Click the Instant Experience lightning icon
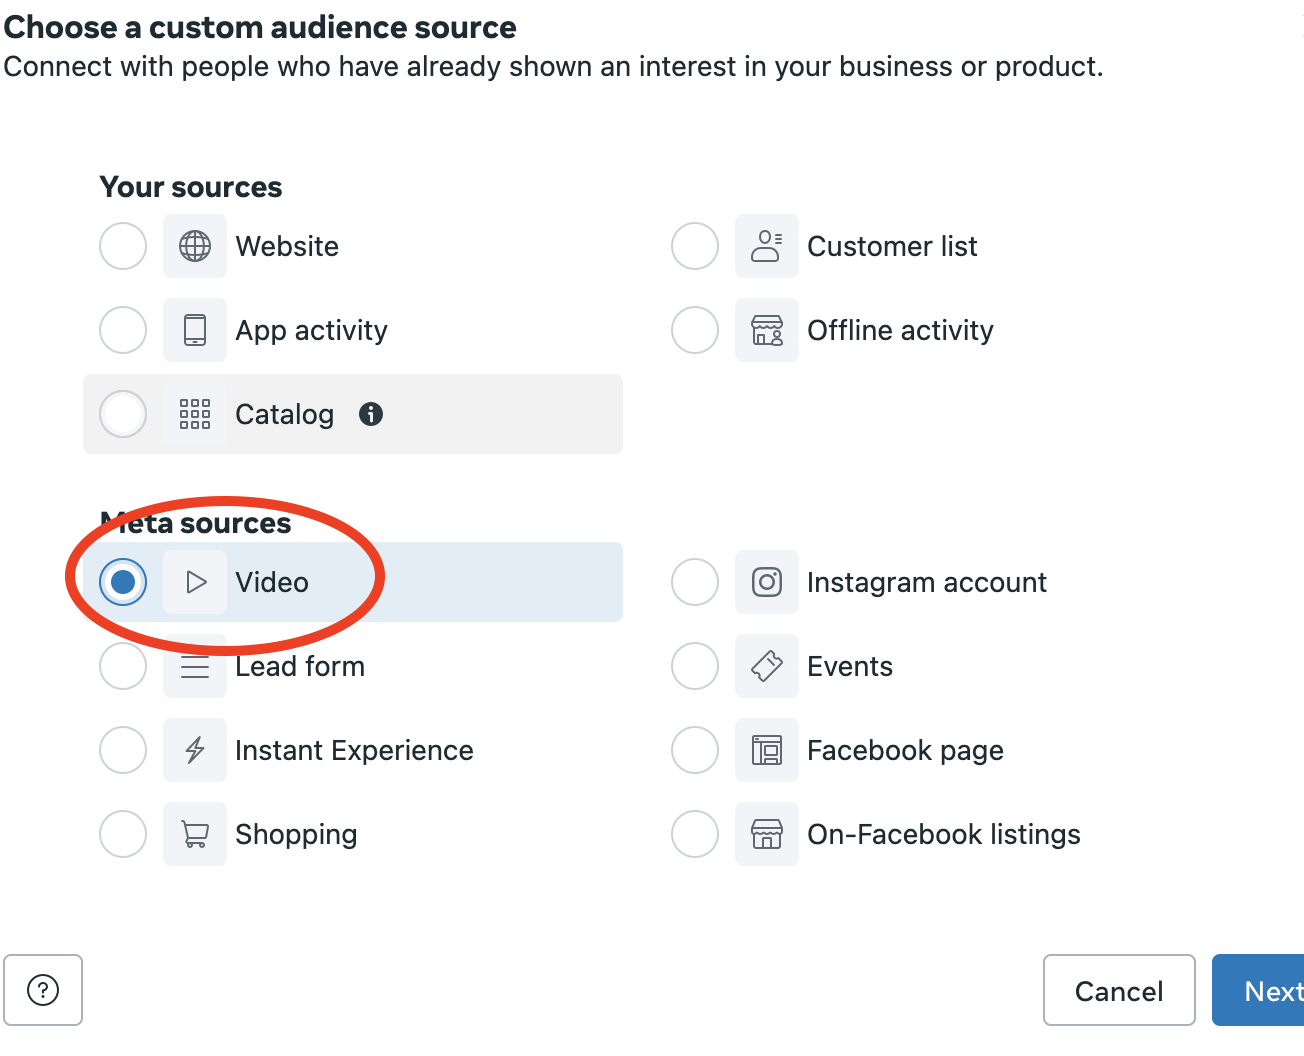 click(195, 750)
